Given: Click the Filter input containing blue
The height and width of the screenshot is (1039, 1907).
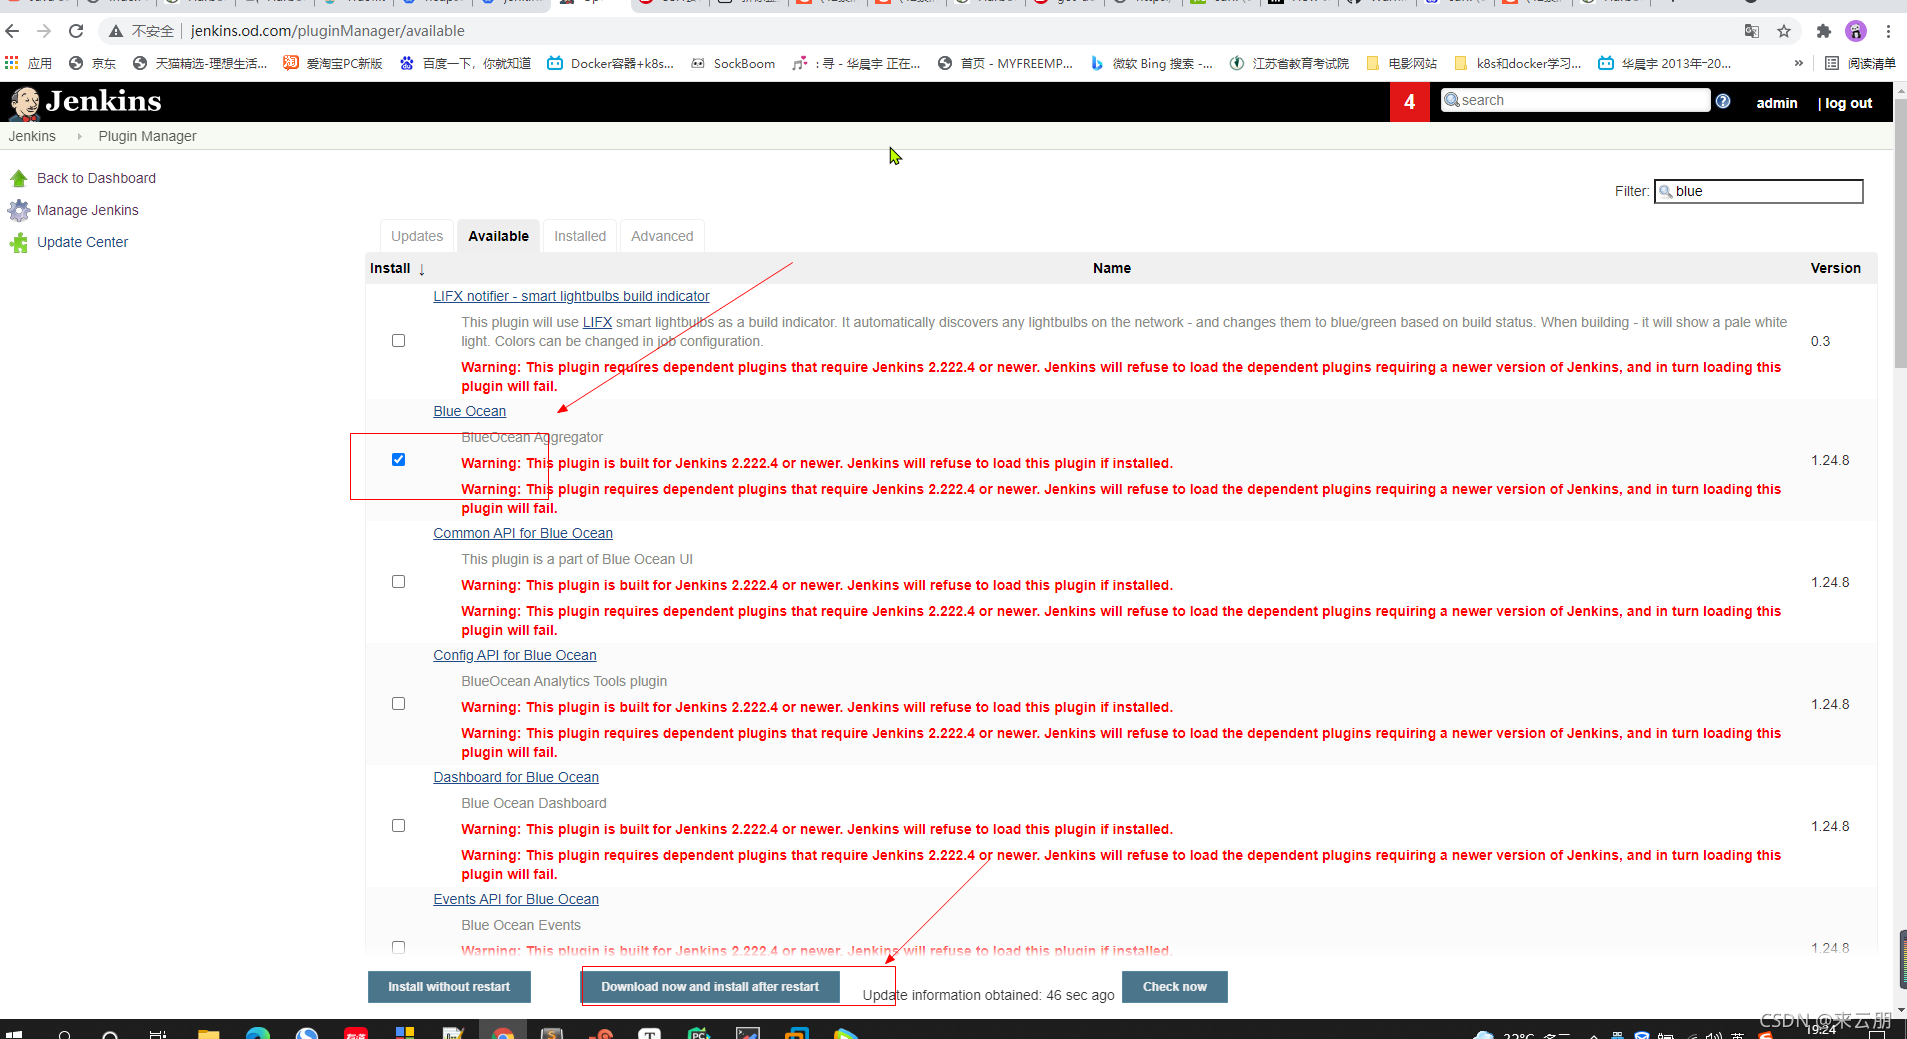Looking at the screenshot, I should point(1759,191).
